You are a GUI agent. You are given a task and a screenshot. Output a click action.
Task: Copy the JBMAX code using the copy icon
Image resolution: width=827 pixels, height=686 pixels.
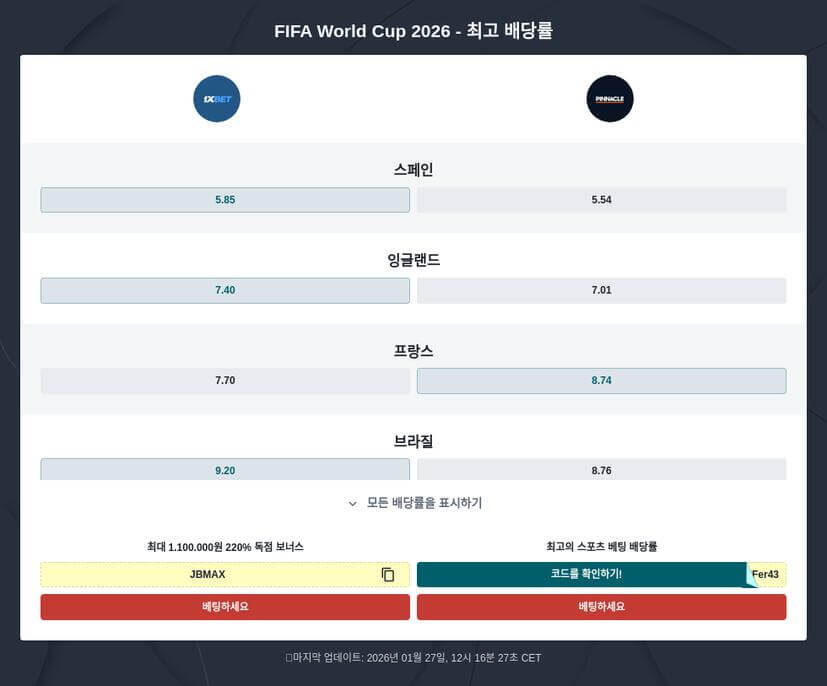387,574
